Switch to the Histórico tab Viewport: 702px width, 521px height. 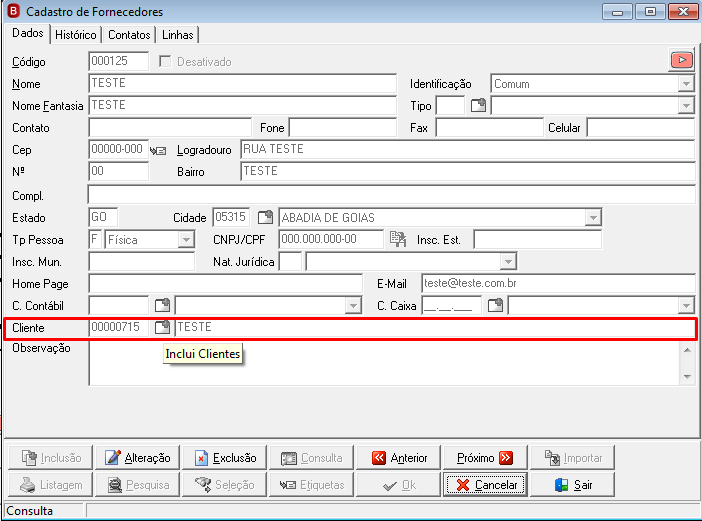(x=76, y=35)
